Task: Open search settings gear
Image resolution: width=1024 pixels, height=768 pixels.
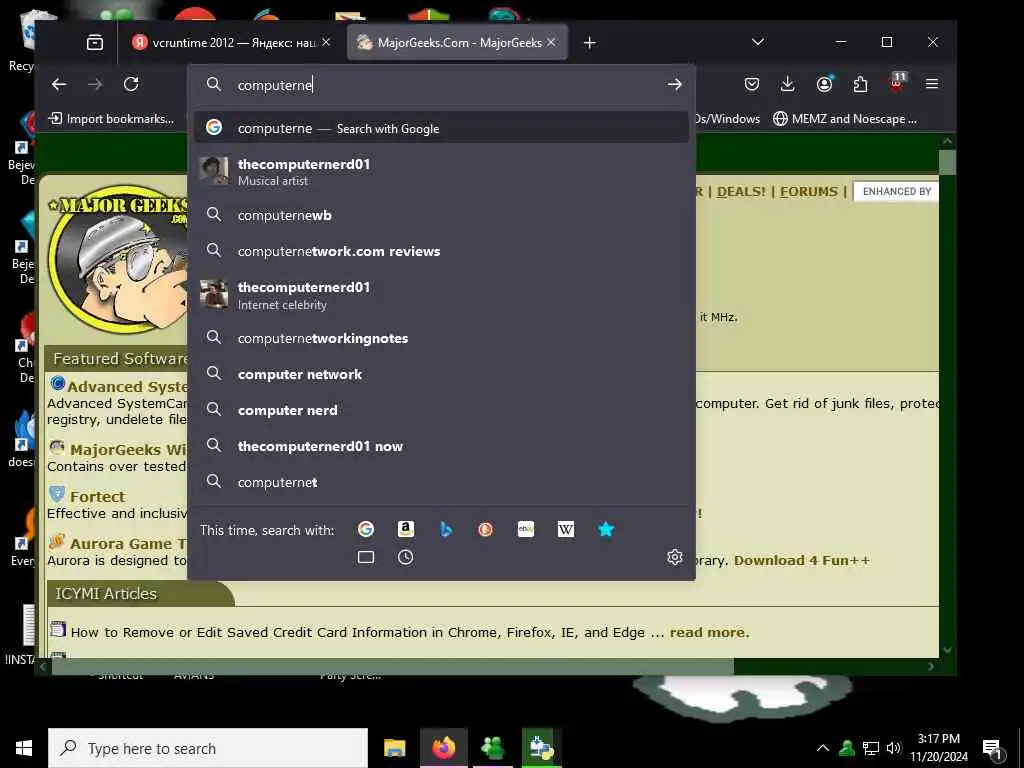Action: coord(675,557)
